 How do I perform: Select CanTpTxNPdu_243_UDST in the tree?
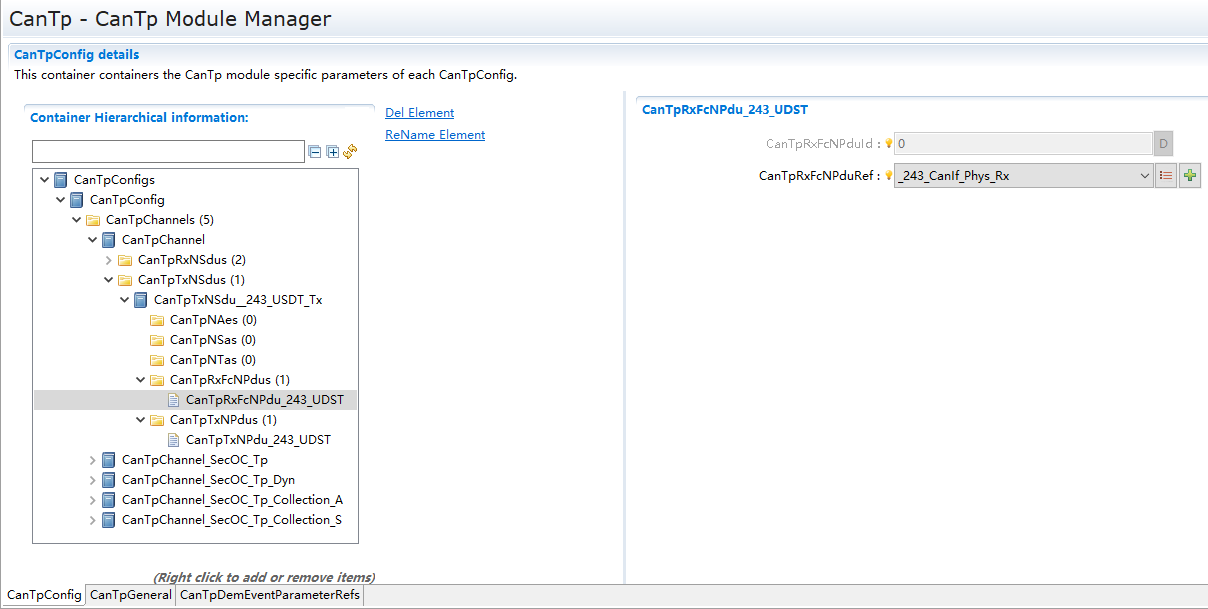(257, 440)
